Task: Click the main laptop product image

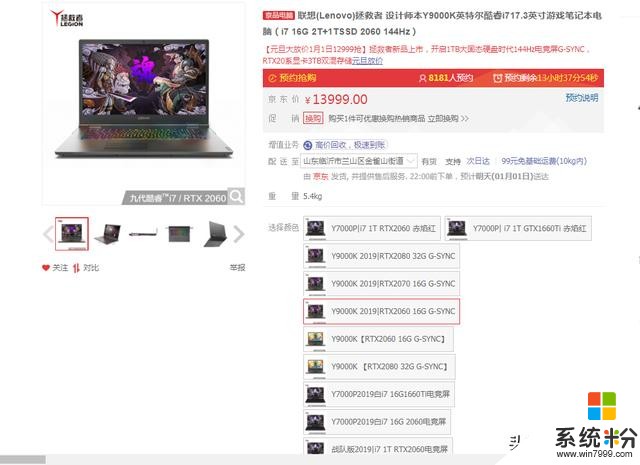Action: pos(144,98)
